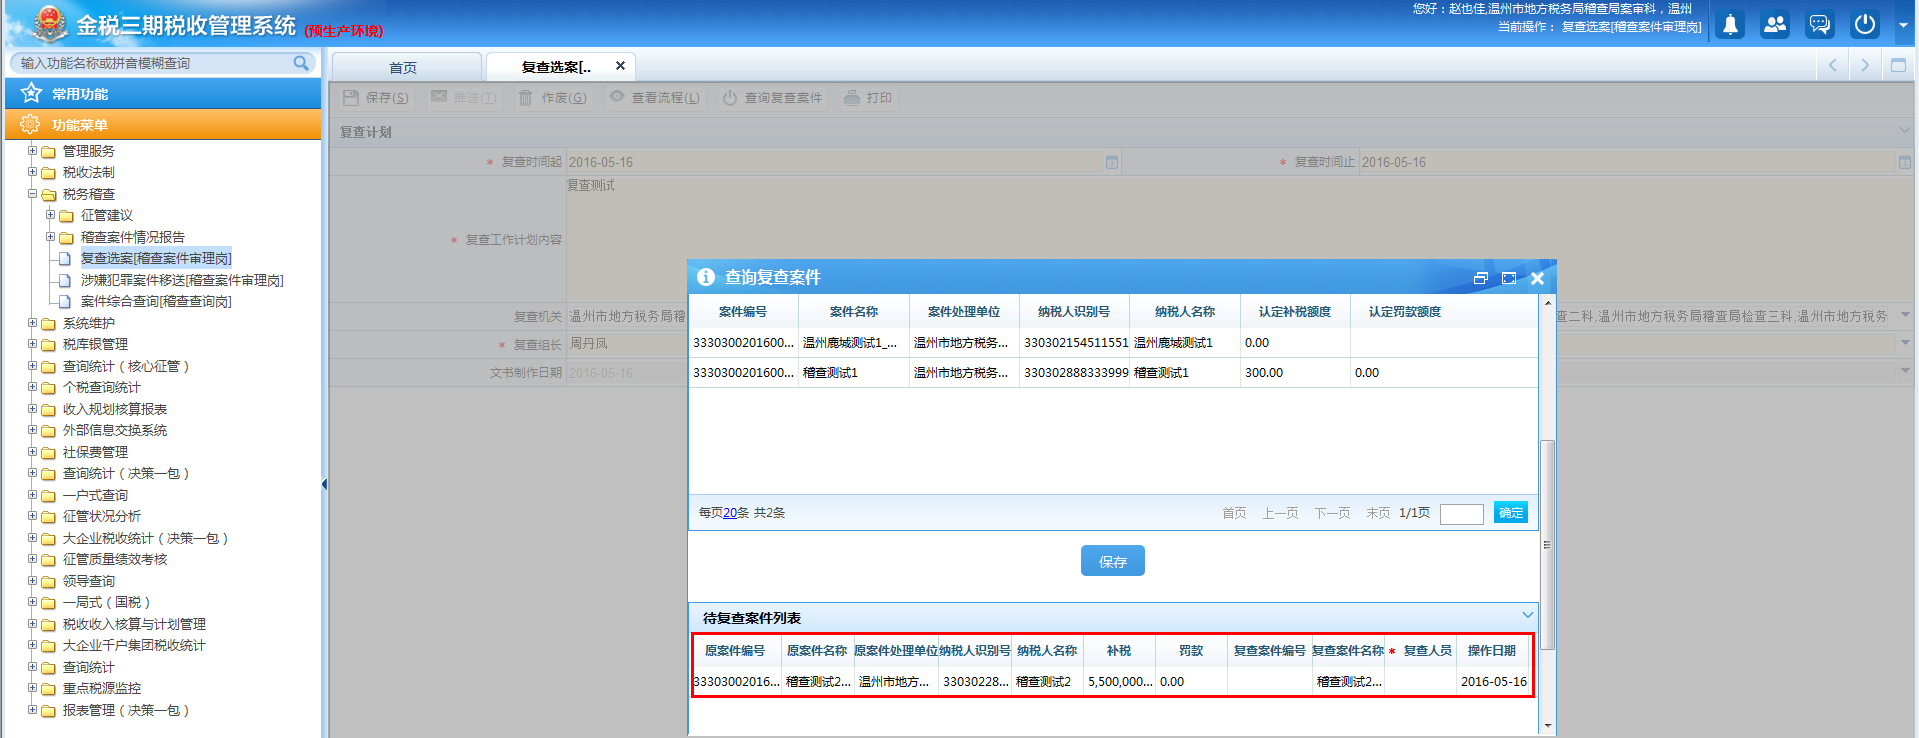Screen dimensions: 1919x738
Task: Switch to 首页 tab
Action: 405,67
